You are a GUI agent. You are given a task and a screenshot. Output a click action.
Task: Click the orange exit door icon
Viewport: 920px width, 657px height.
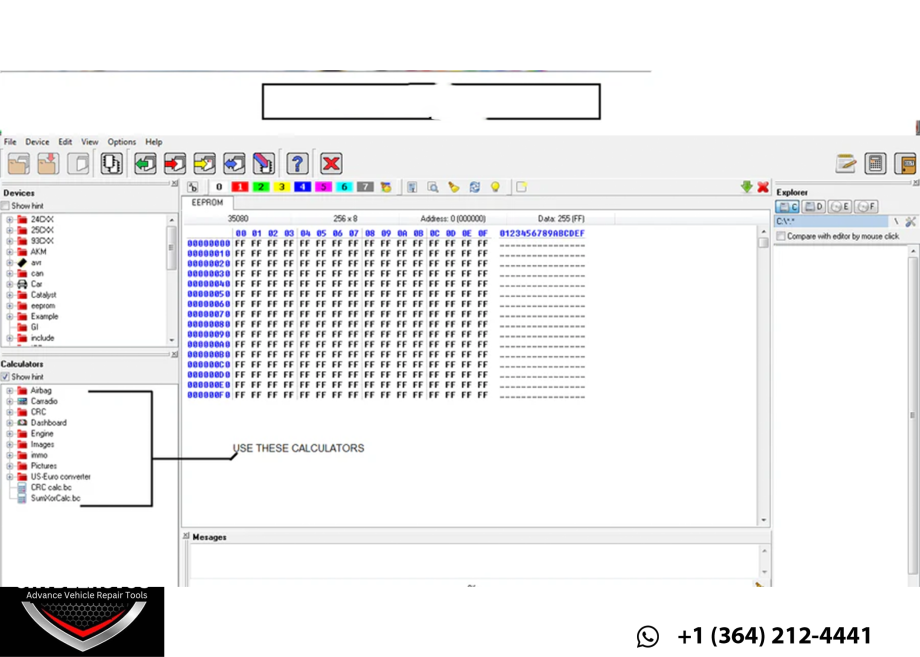(905, 164)
